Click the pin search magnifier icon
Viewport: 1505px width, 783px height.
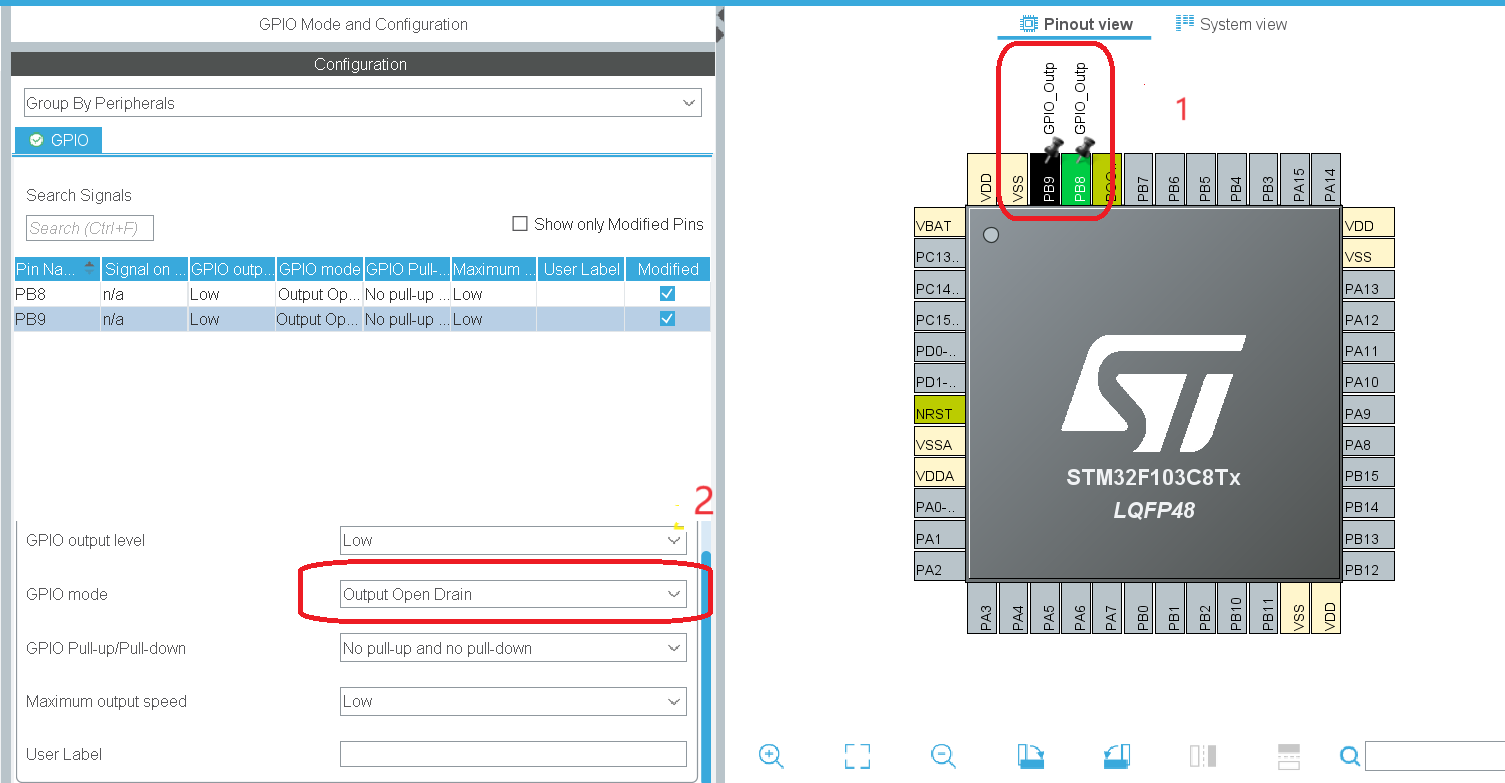(1349, 757)
